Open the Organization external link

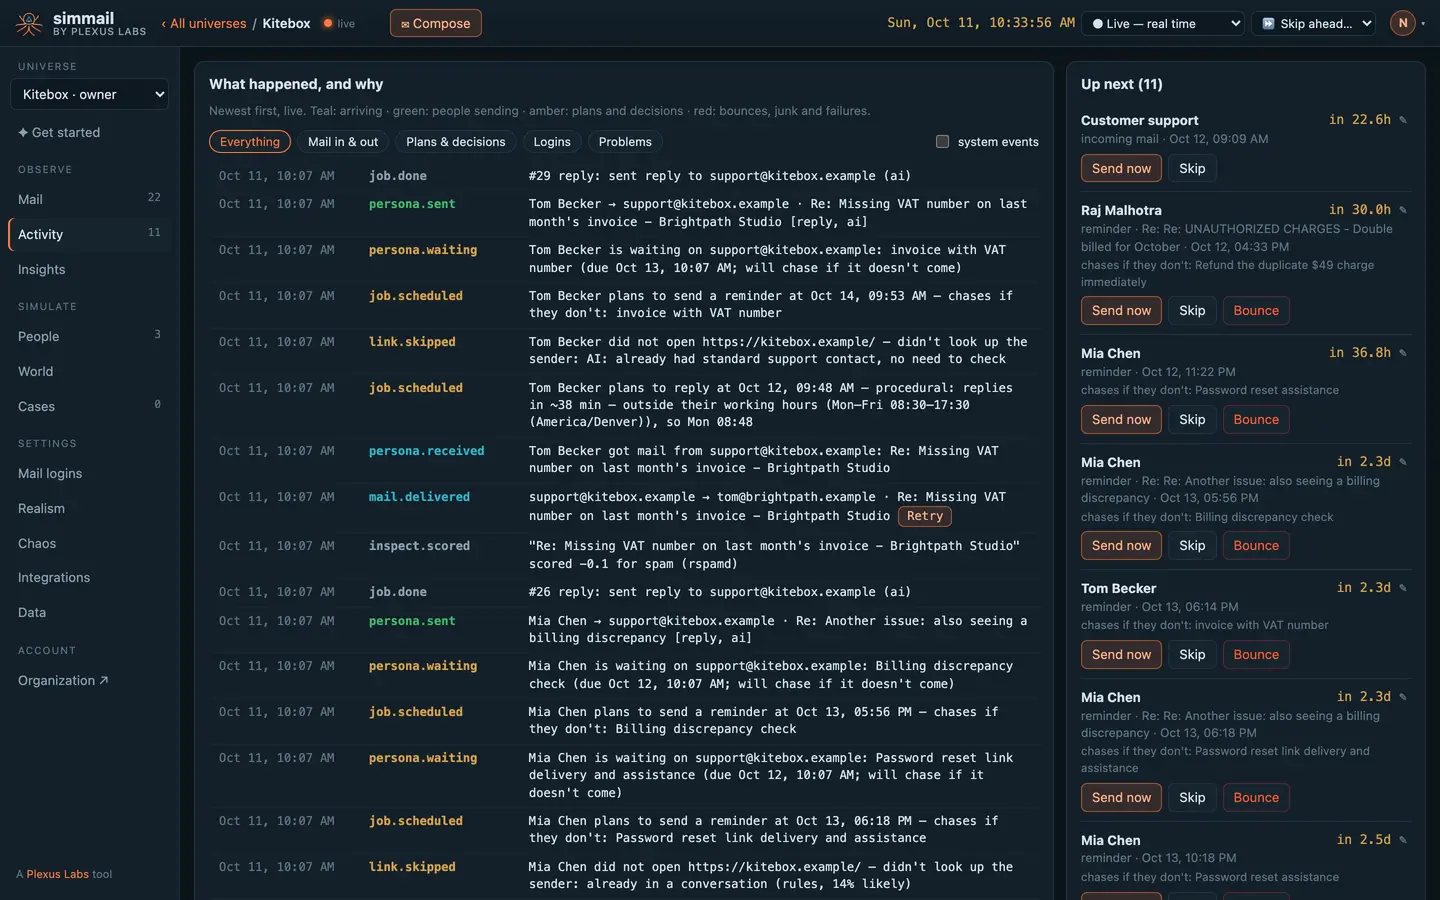point(89,680)
